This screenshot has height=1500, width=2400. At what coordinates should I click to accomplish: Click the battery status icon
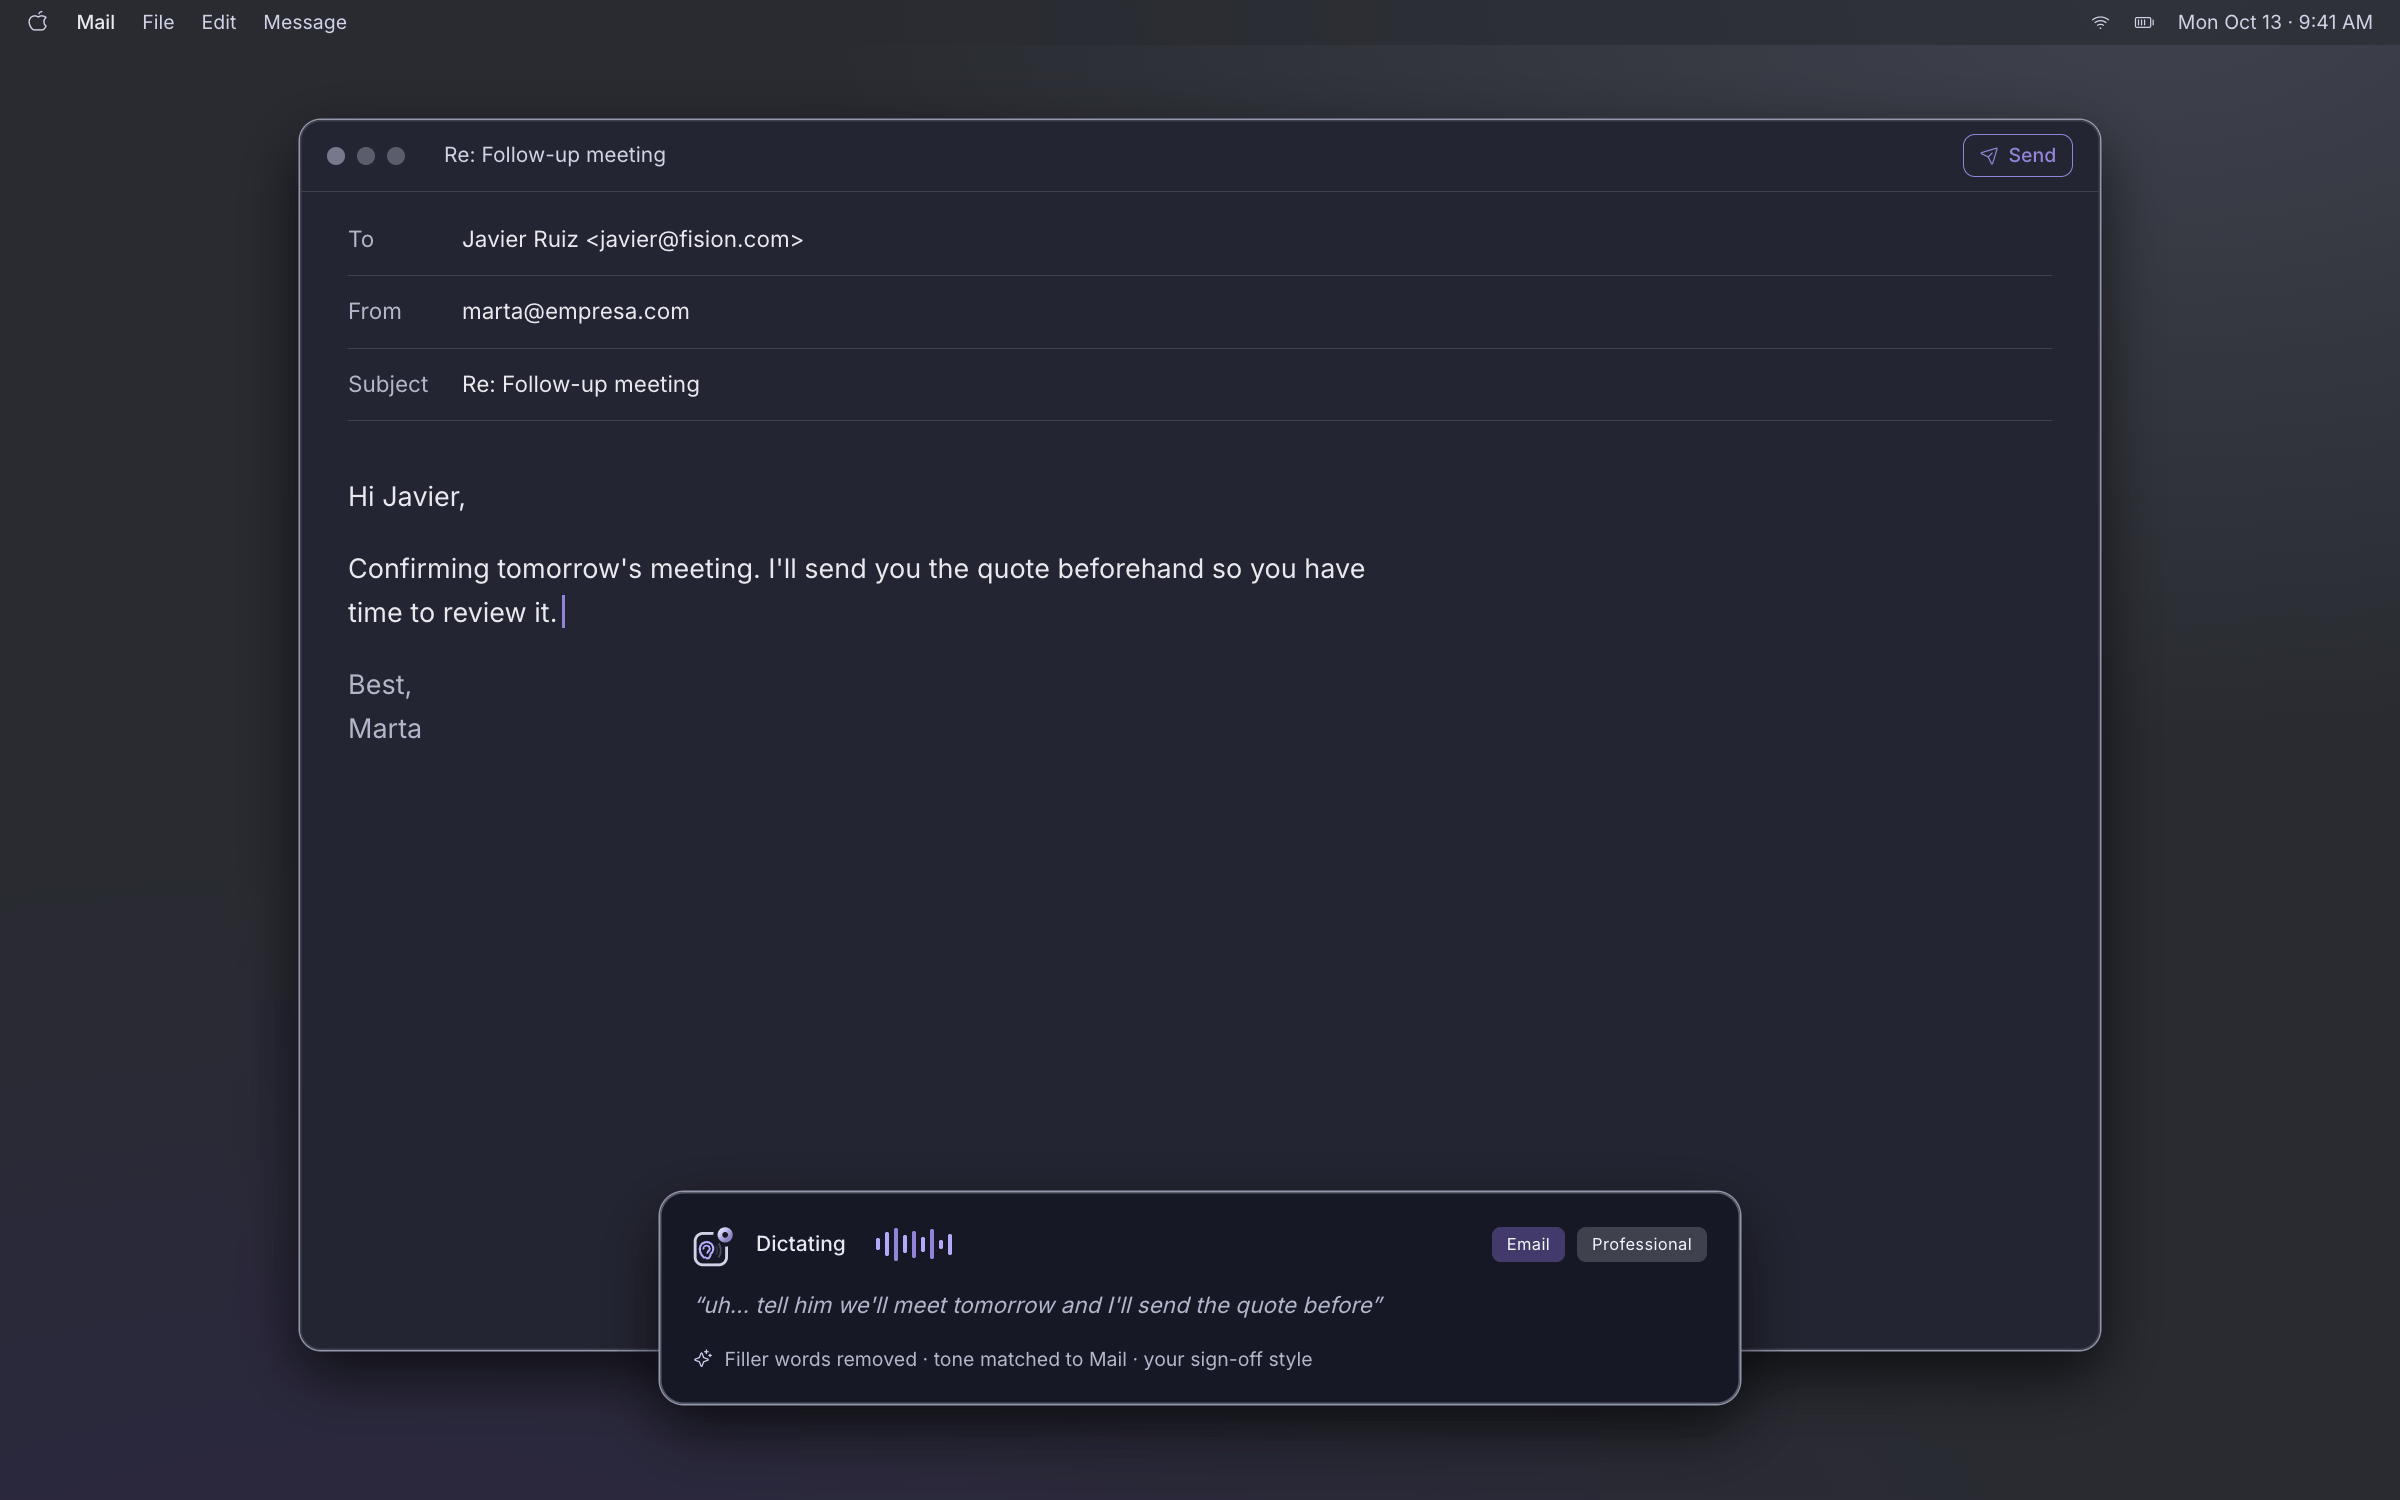pos(2144,22)
